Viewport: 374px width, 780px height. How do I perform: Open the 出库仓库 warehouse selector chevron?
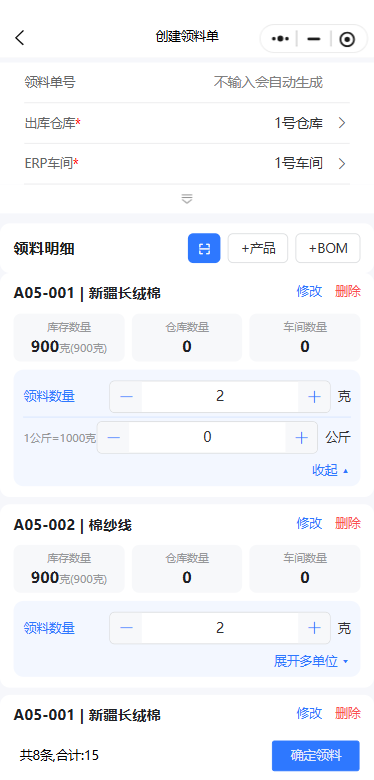click(342, 123)
